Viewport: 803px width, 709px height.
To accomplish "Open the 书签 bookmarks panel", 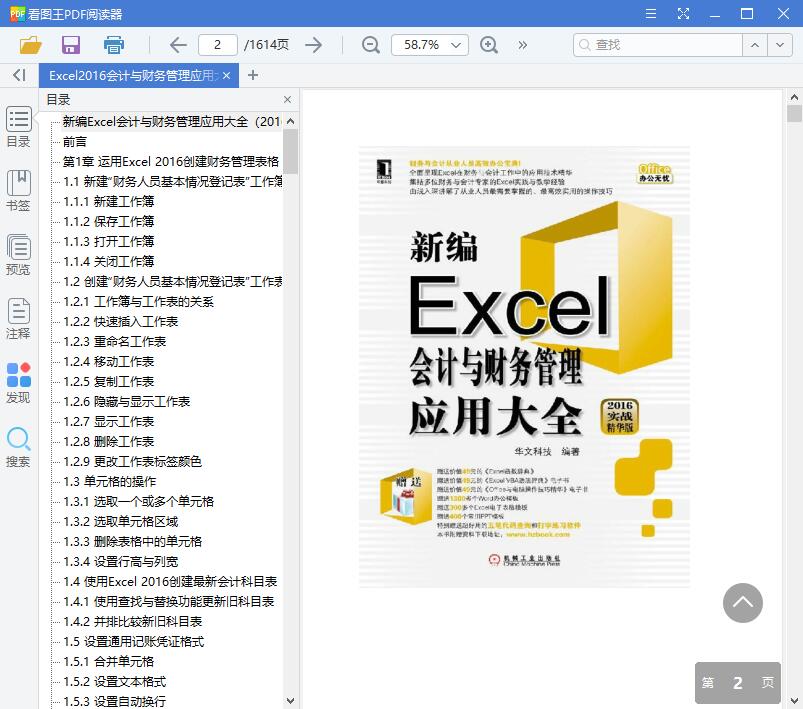I will [x=18, y=191].
